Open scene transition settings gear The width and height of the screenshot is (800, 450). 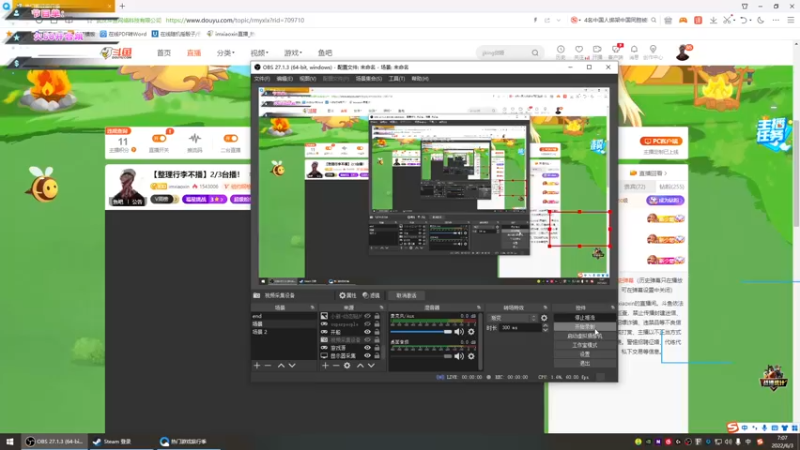tap(544, 318)
